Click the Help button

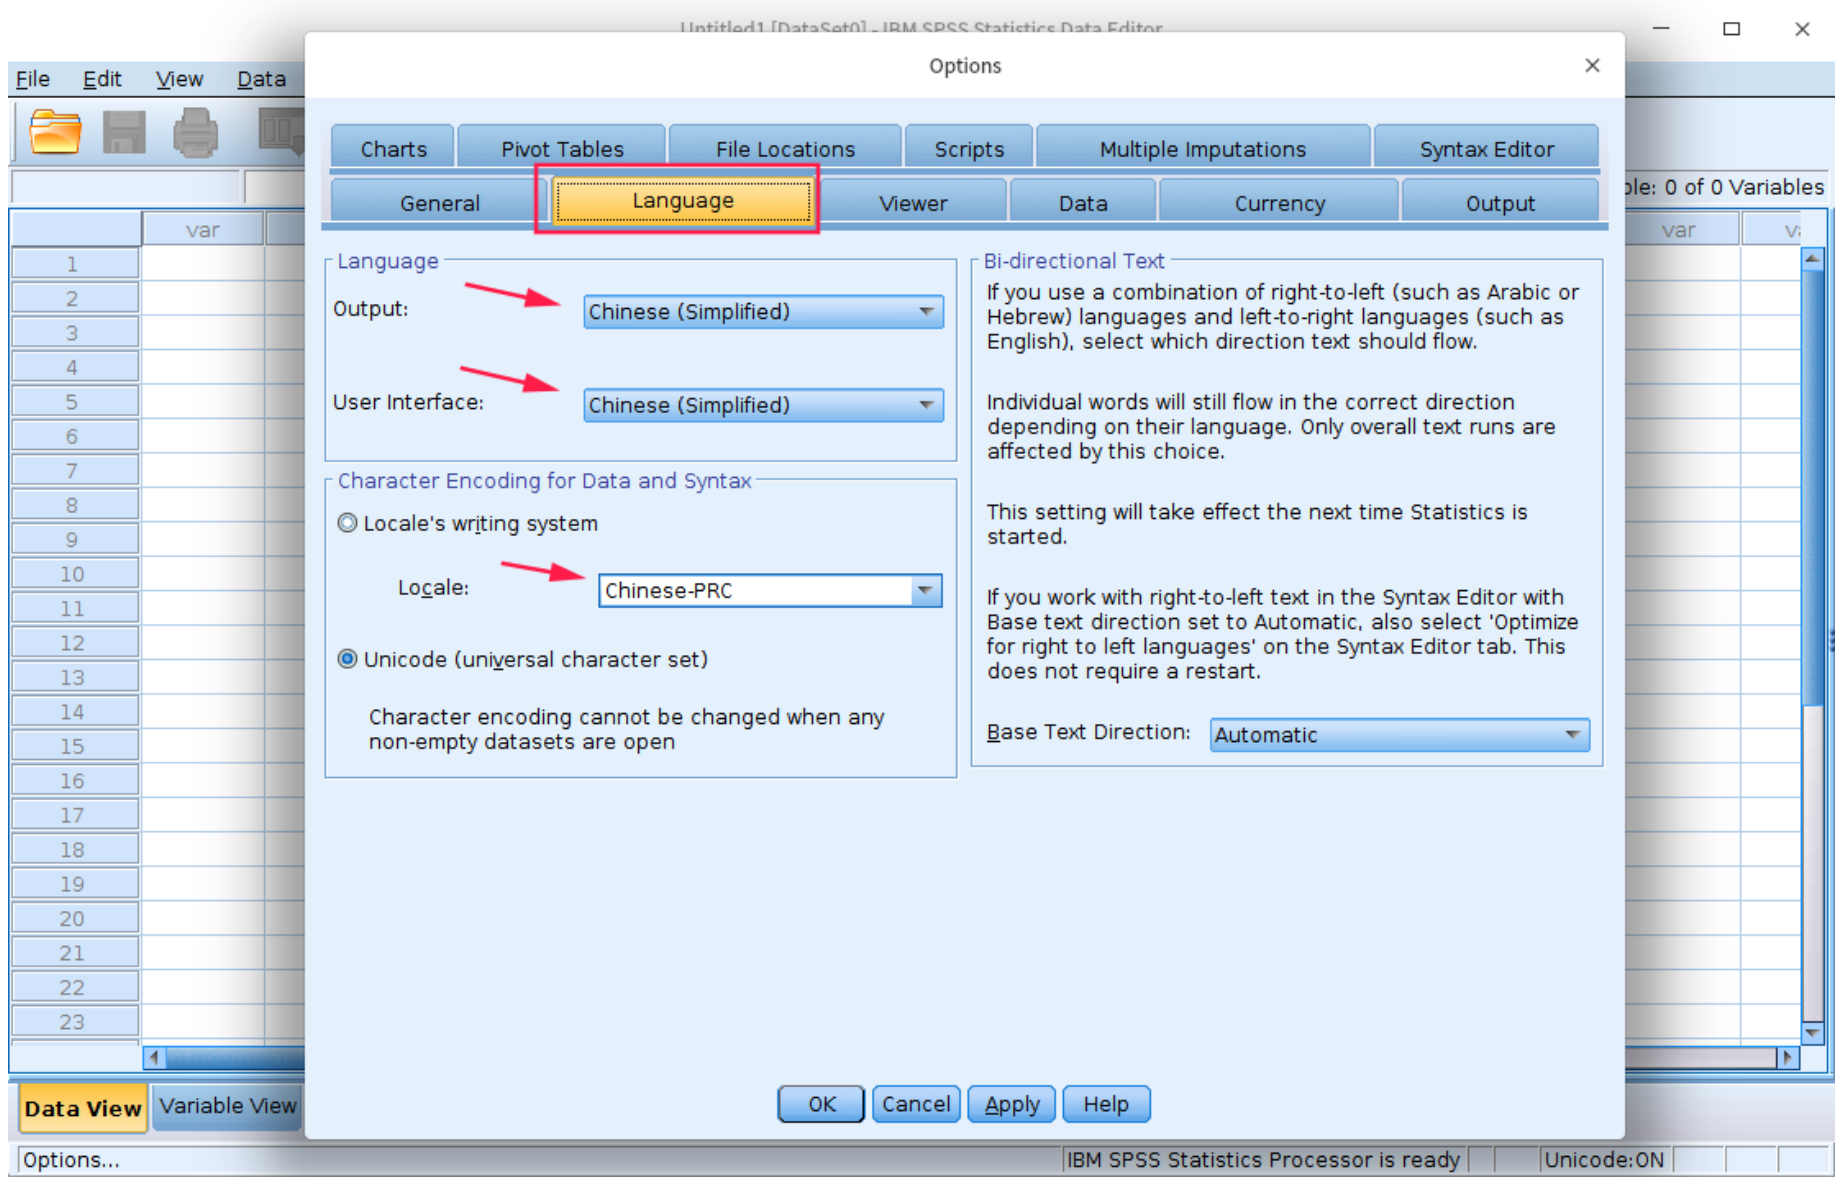[x=1106, y=1104]
